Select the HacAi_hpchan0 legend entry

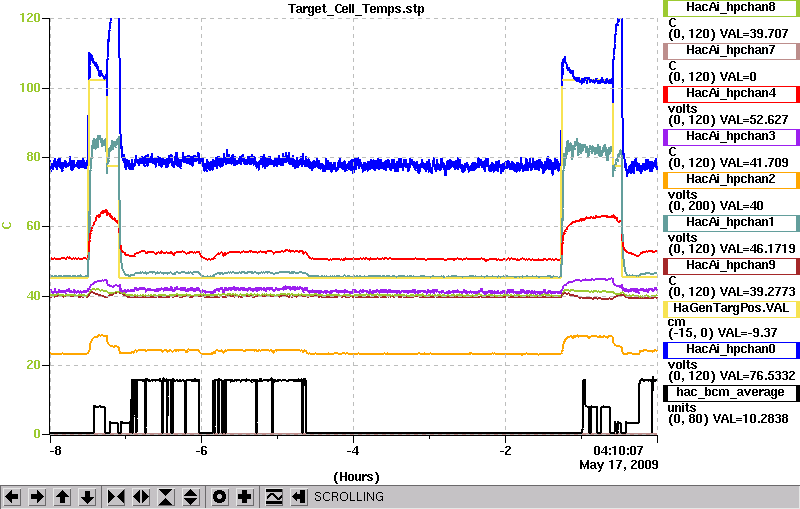tap(731, 349)
